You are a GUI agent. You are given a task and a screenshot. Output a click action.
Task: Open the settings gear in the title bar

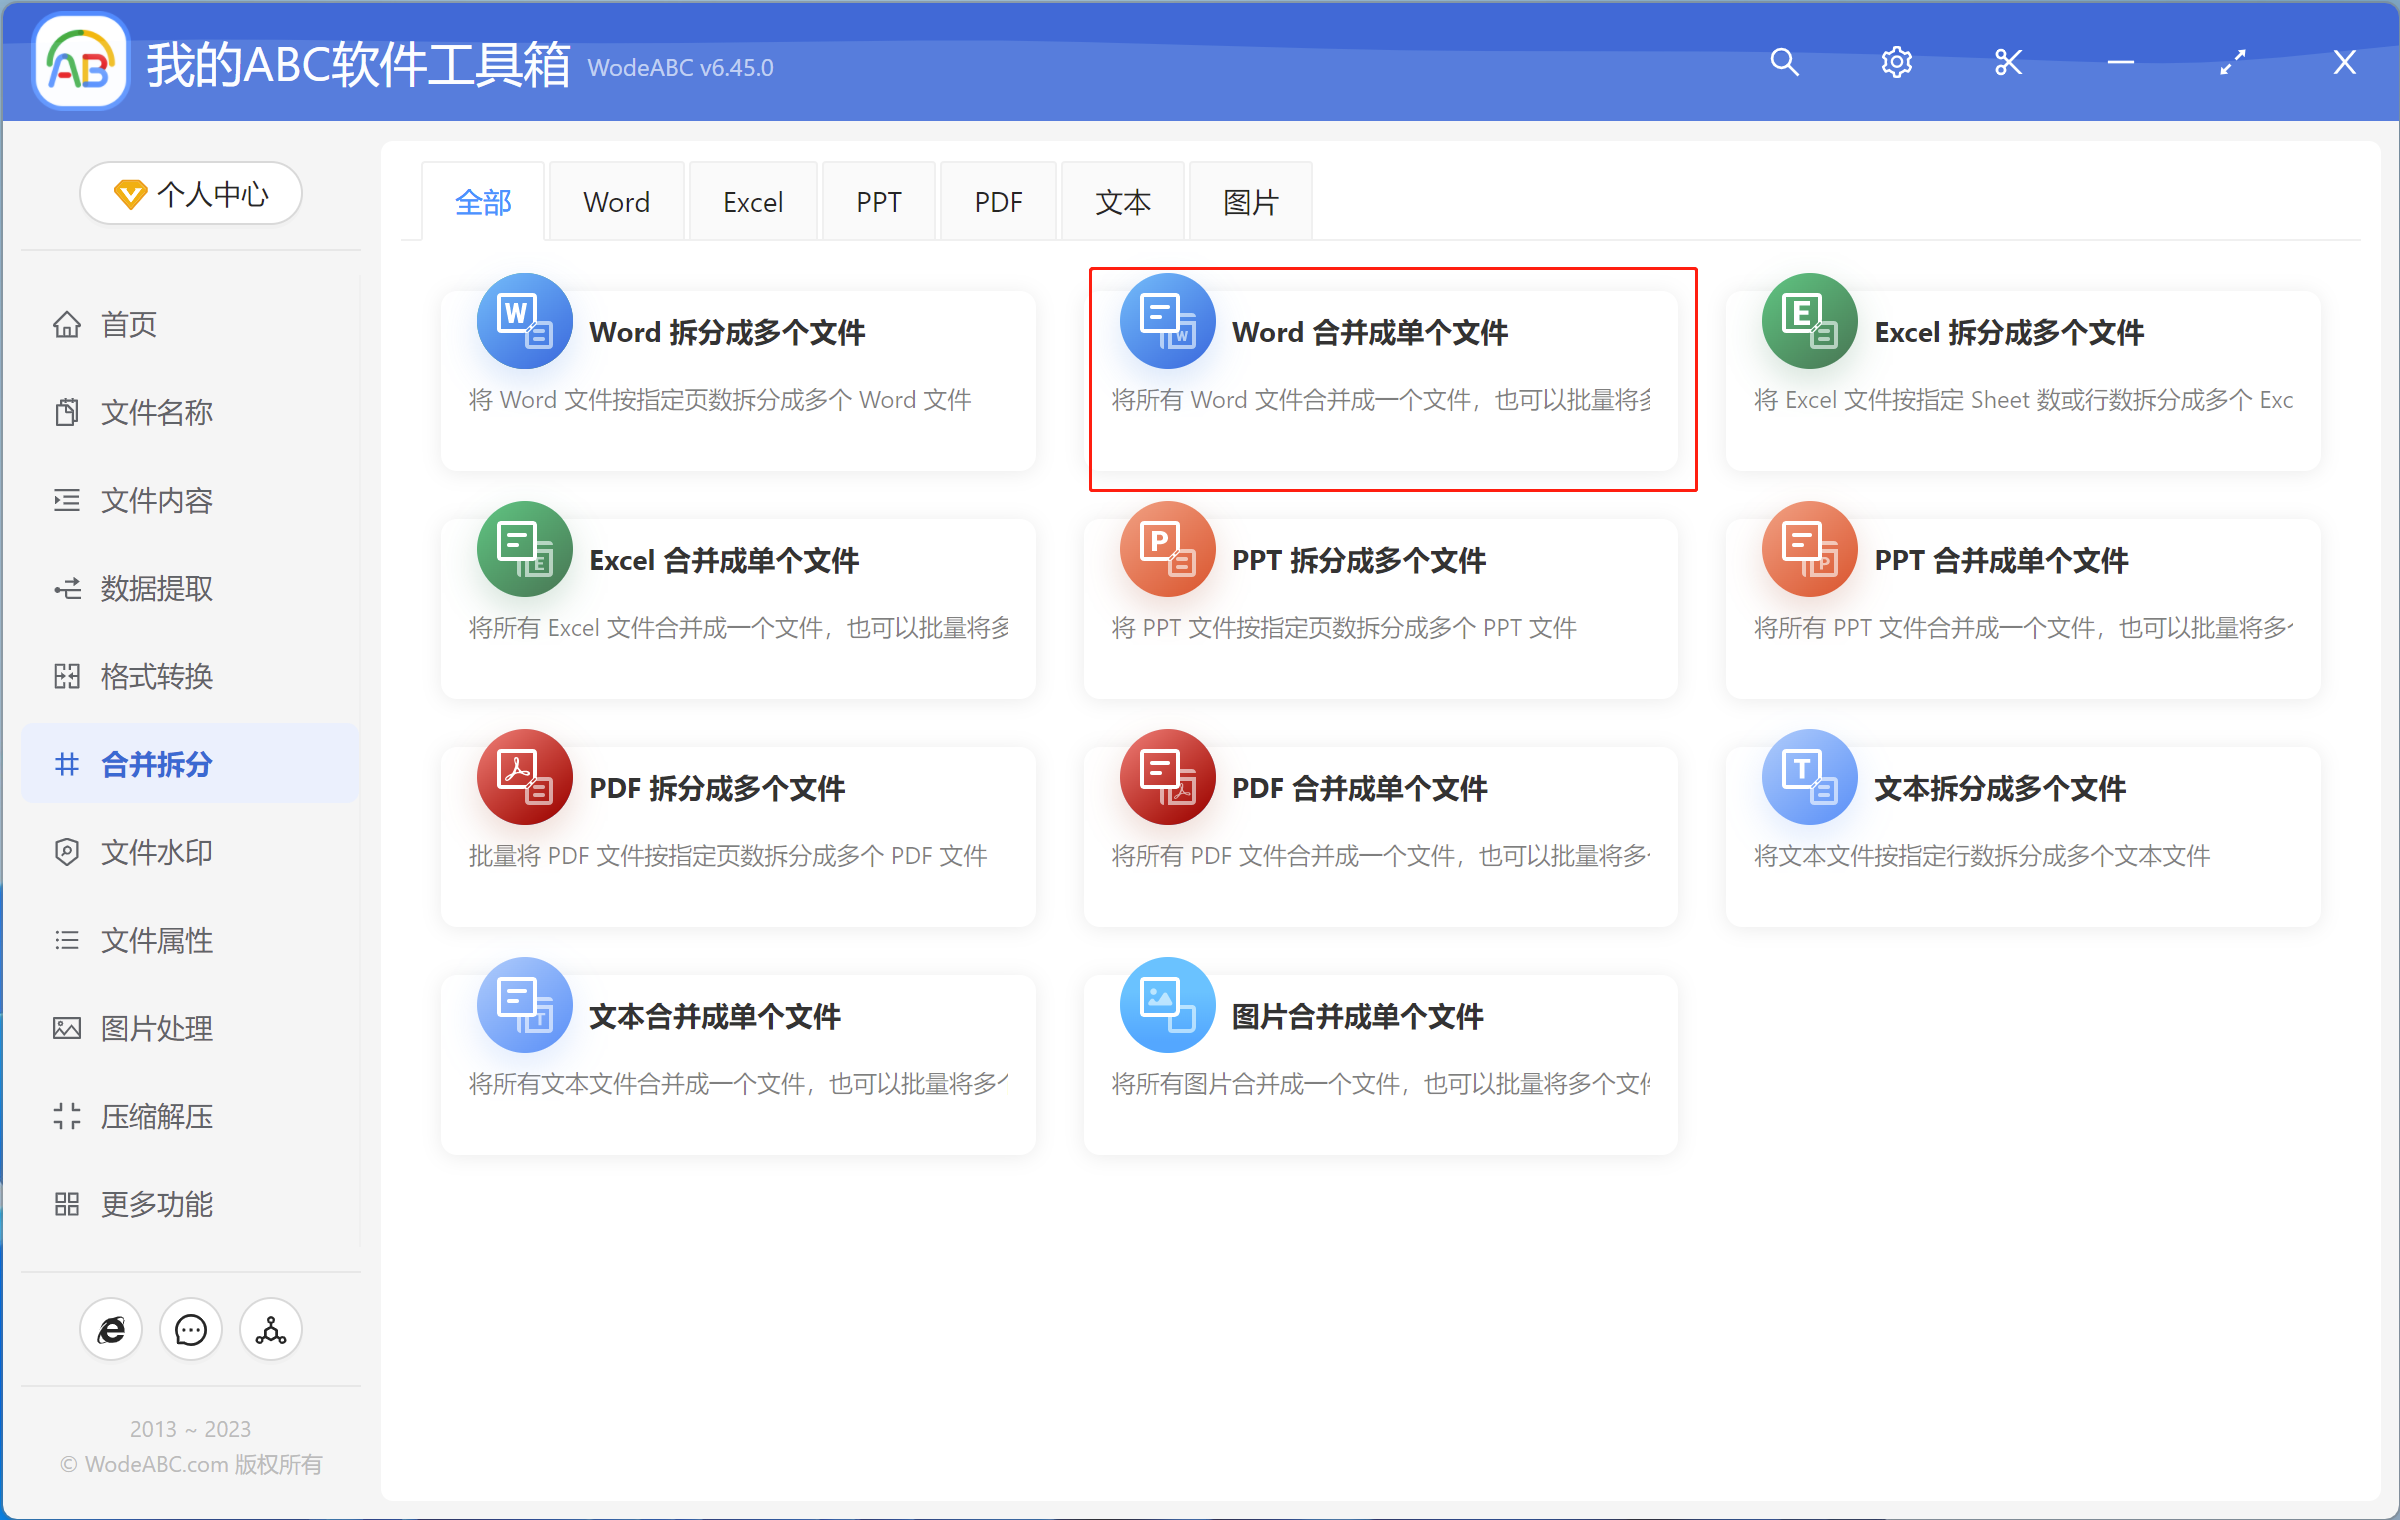click(1896, 62)
